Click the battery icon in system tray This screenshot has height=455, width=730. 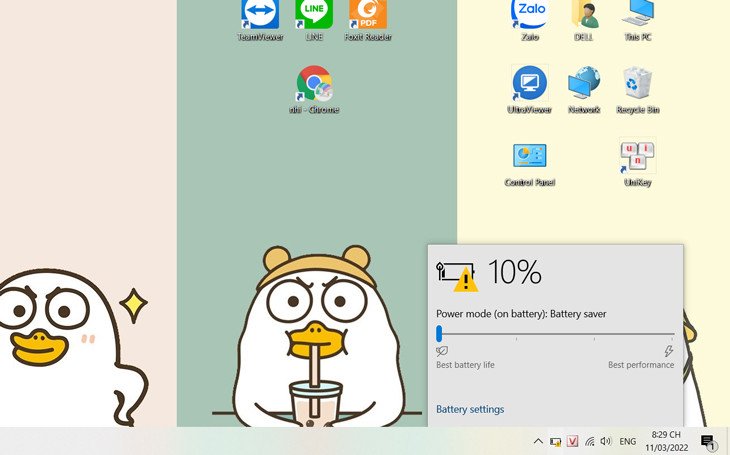(555, 441)
